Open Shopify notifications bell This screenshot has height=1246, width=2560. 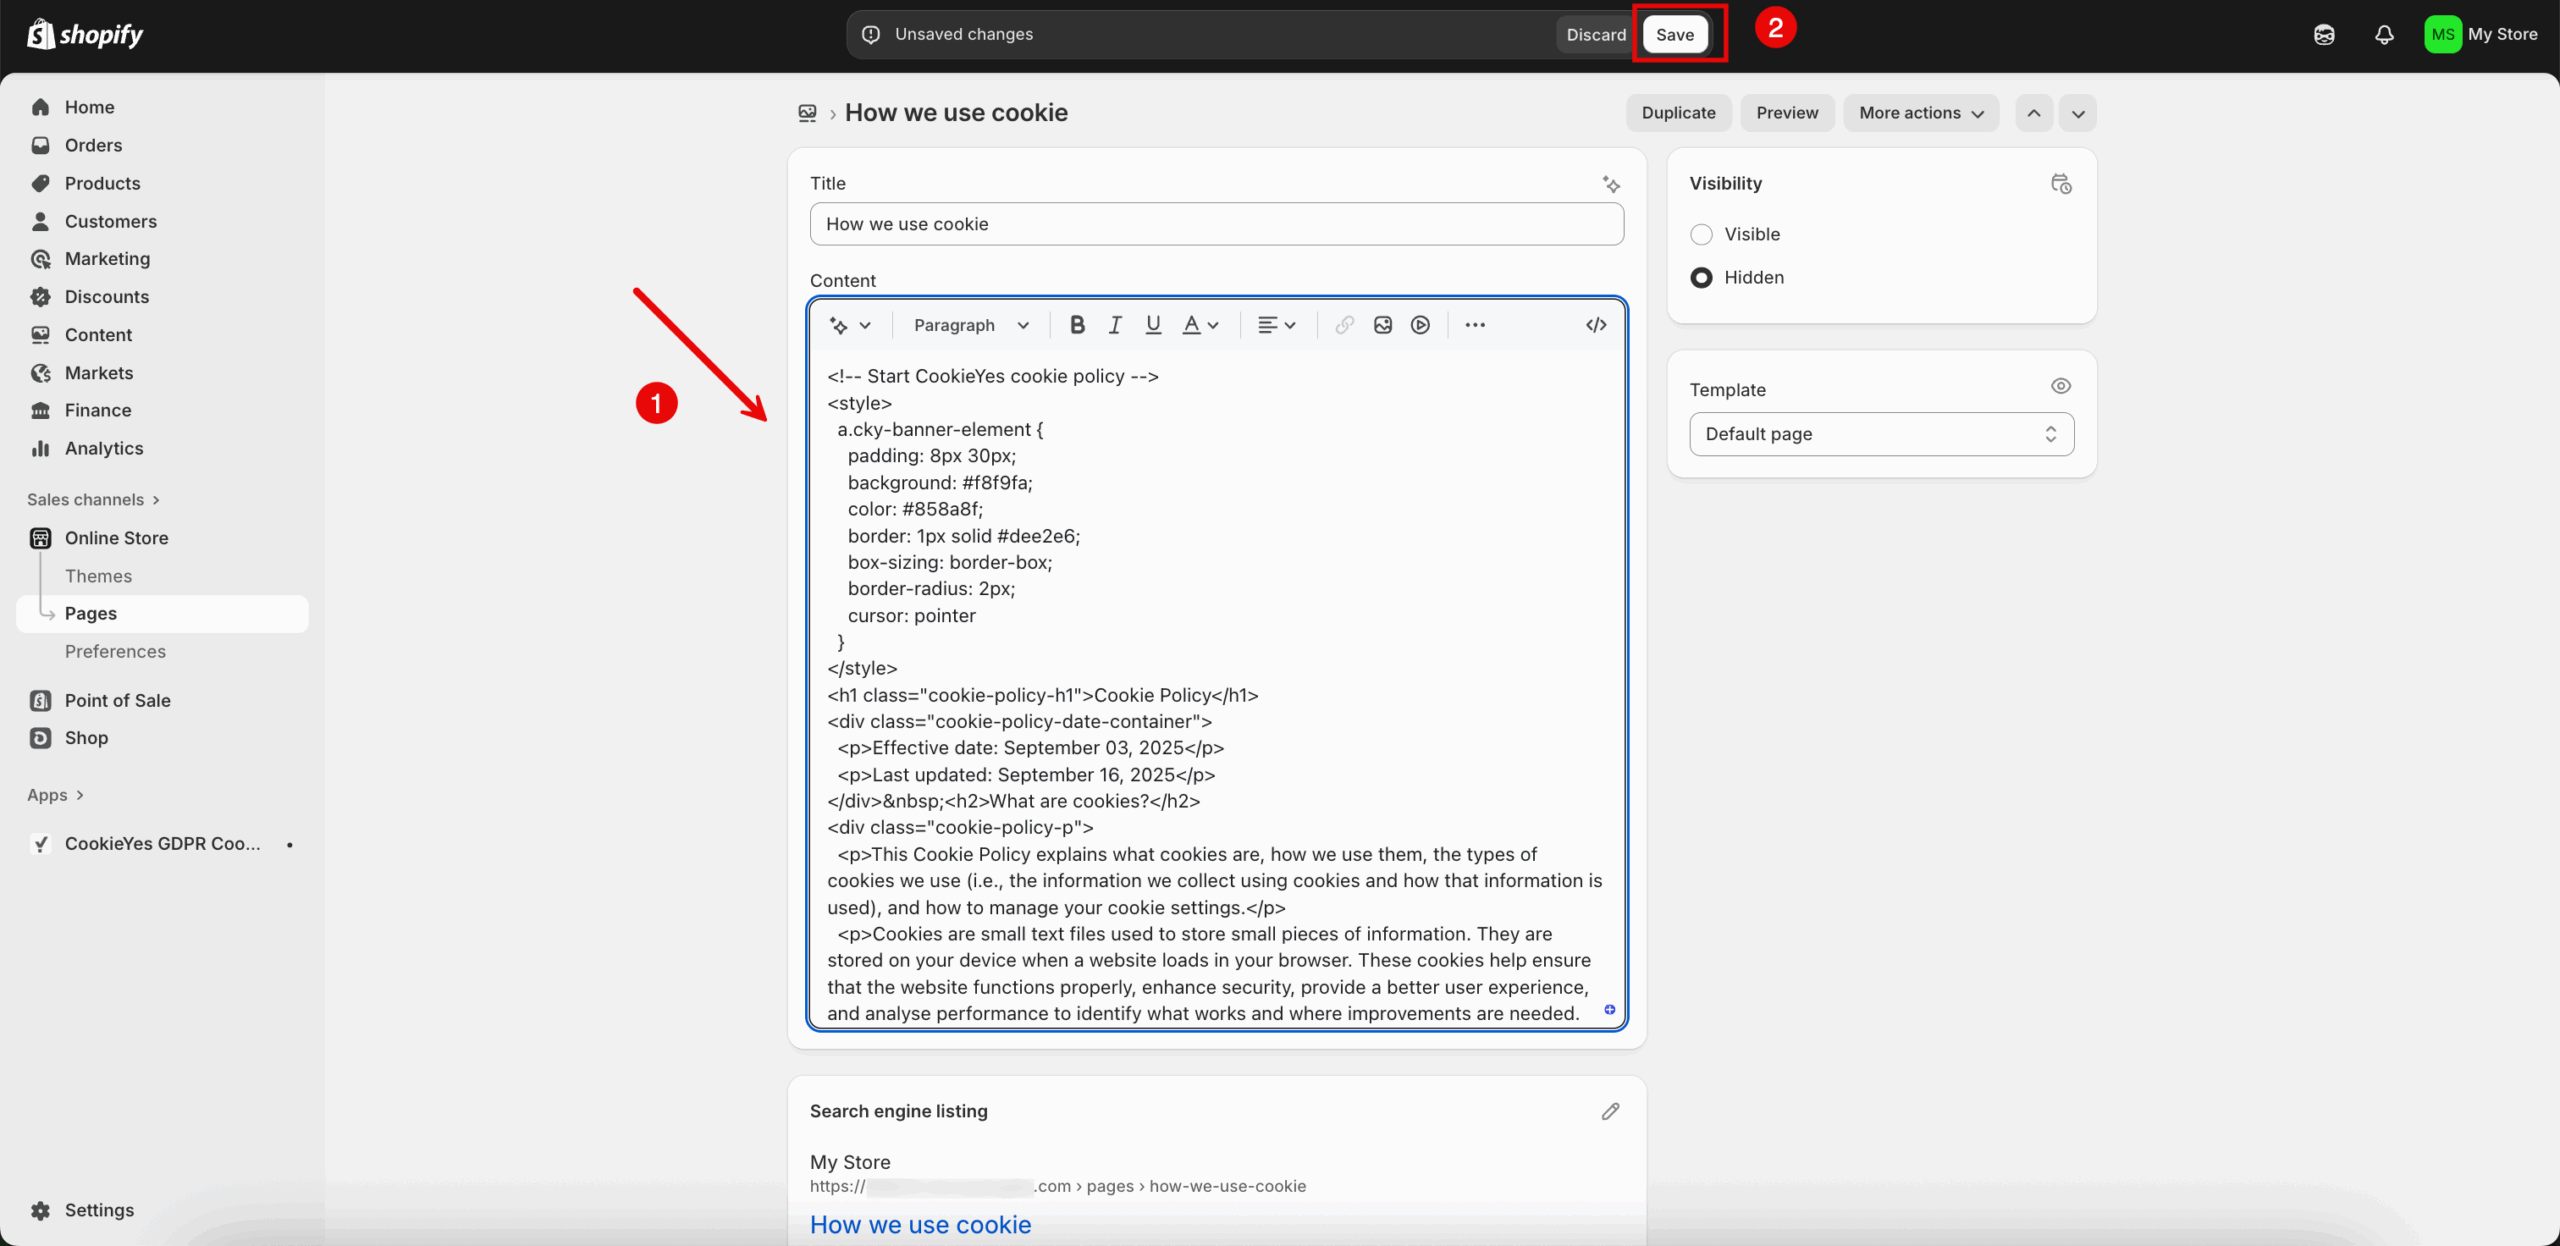2385,34
